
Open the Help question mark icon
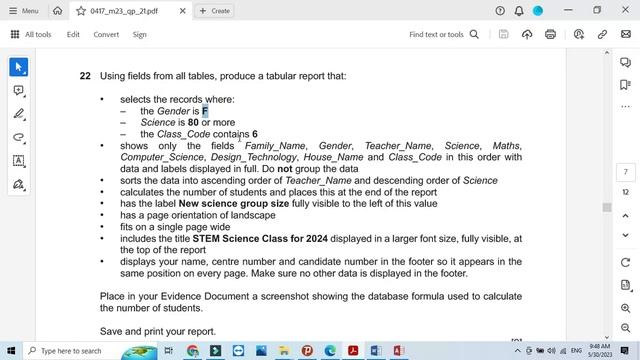click(x=500, y=11)
